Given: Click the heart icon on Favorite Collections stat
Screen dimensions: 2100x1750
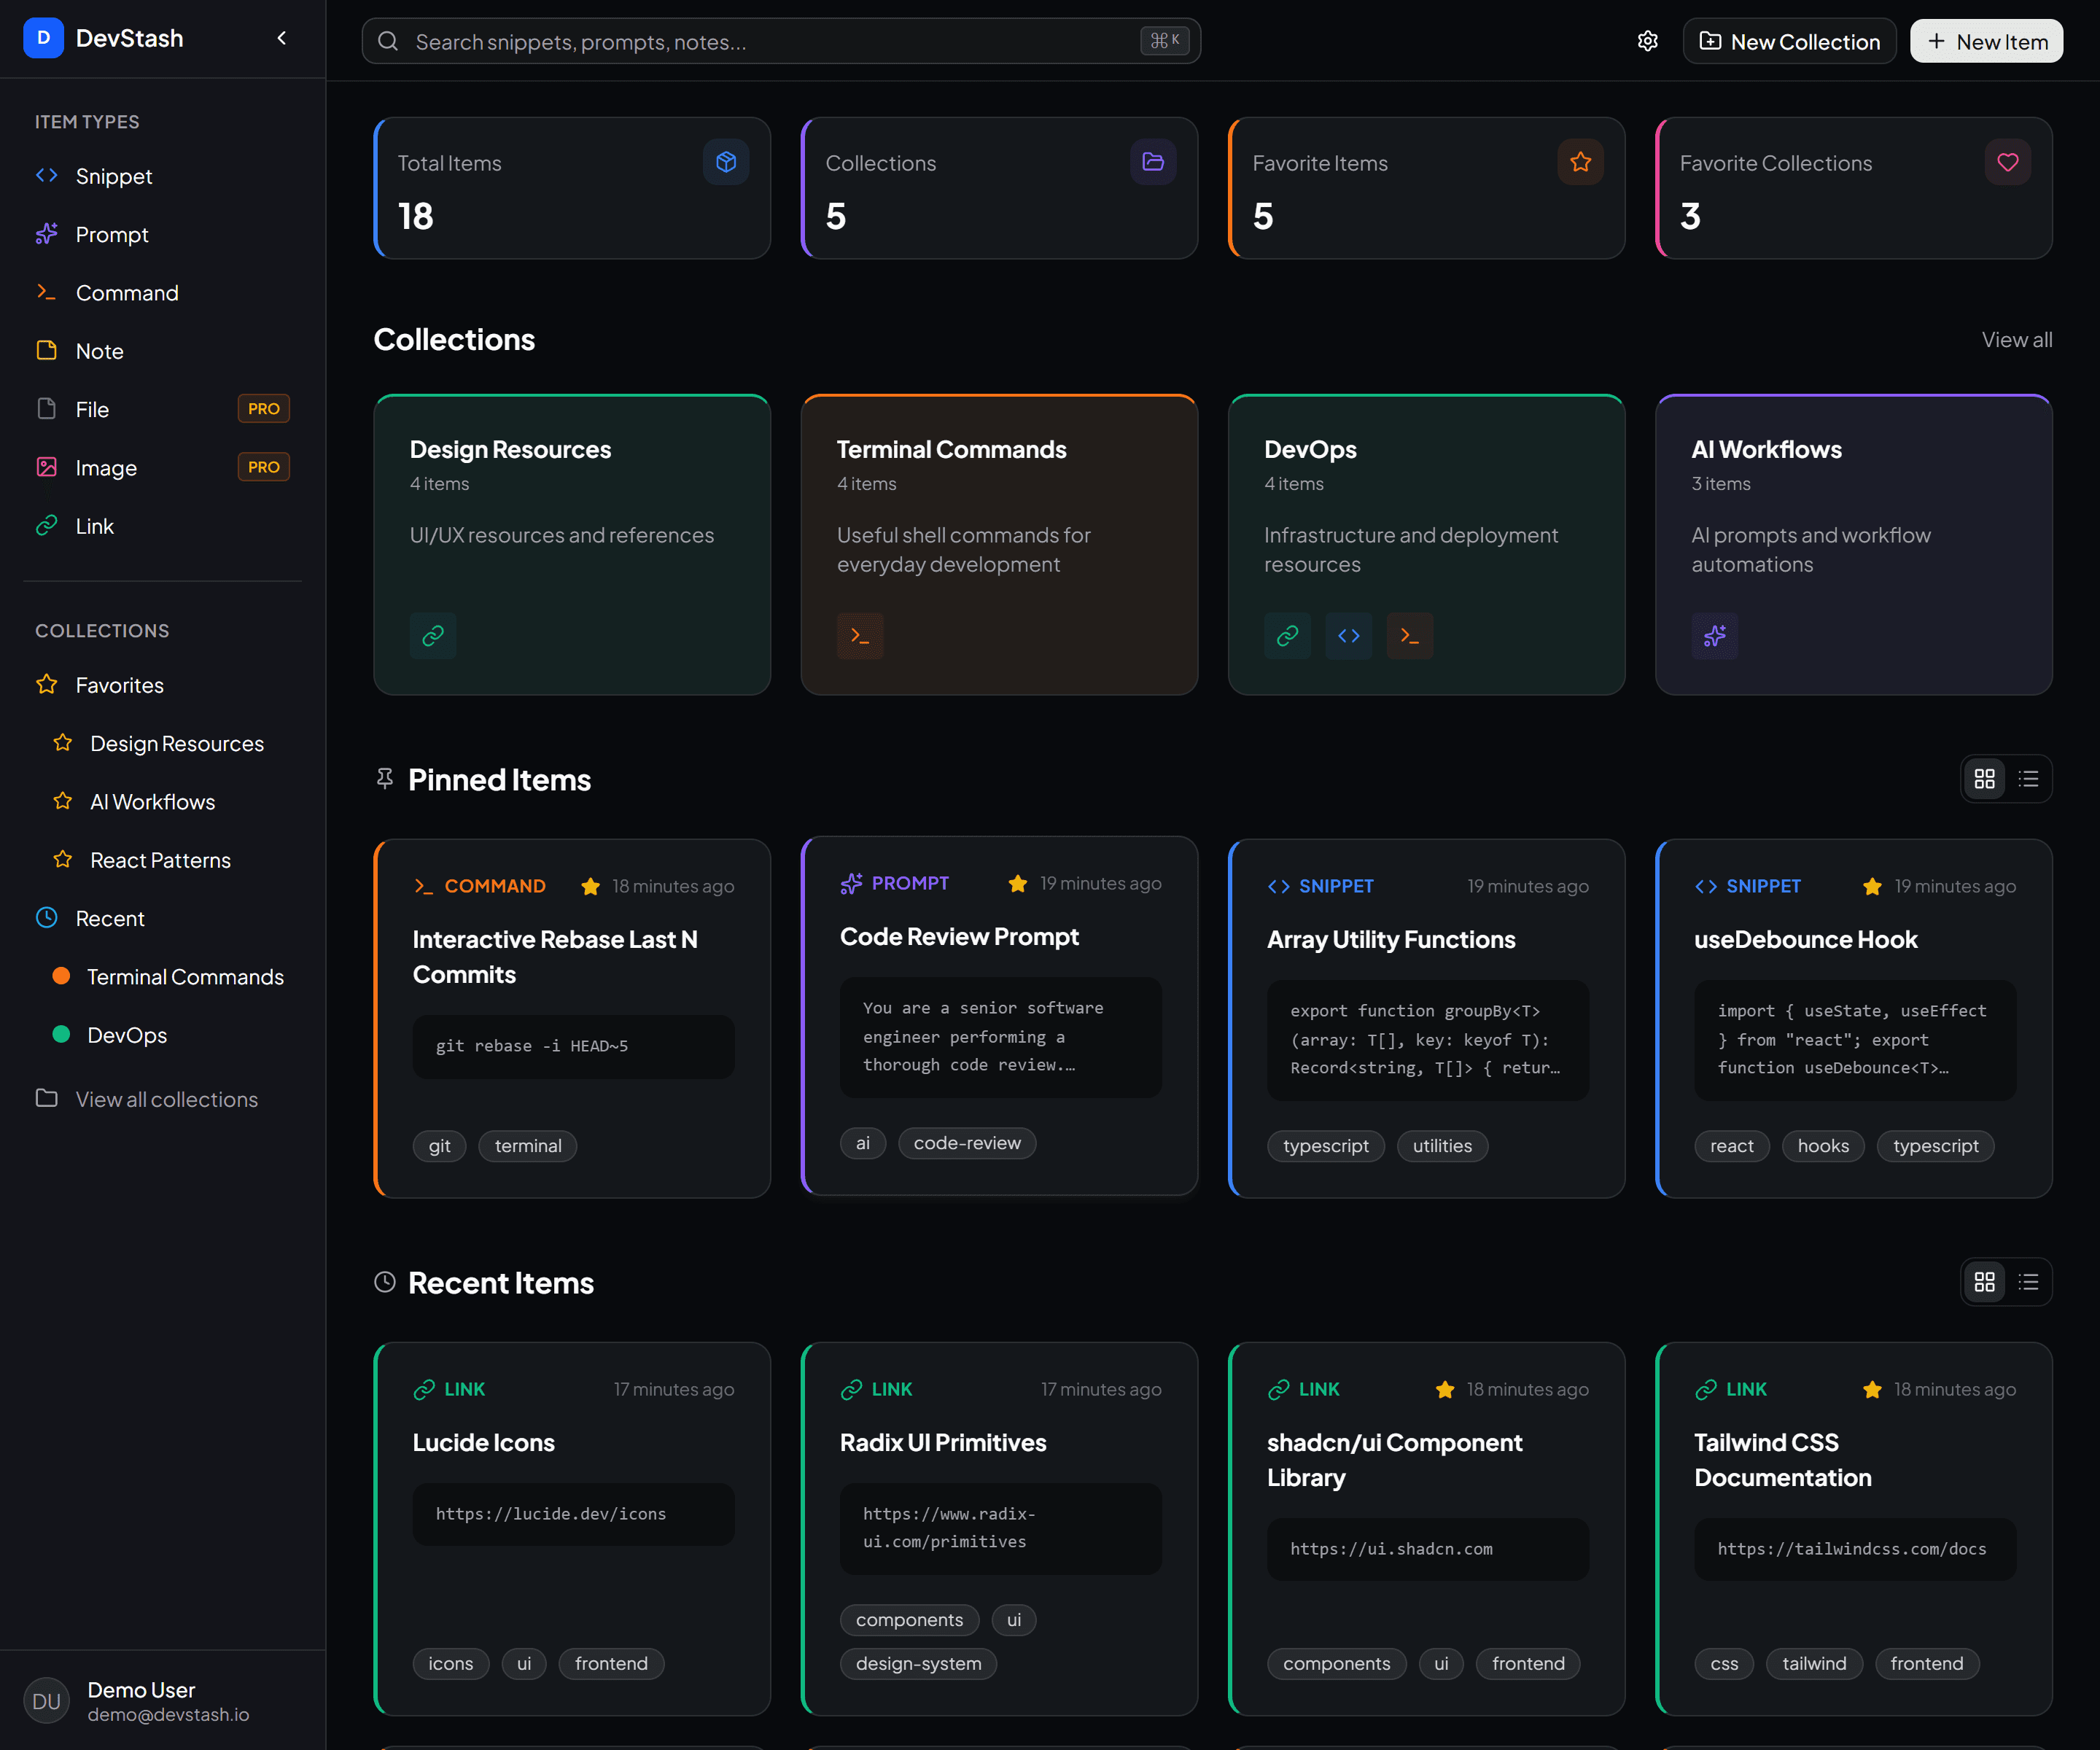Looking at the screenshot, I should tap(2007, 161).
